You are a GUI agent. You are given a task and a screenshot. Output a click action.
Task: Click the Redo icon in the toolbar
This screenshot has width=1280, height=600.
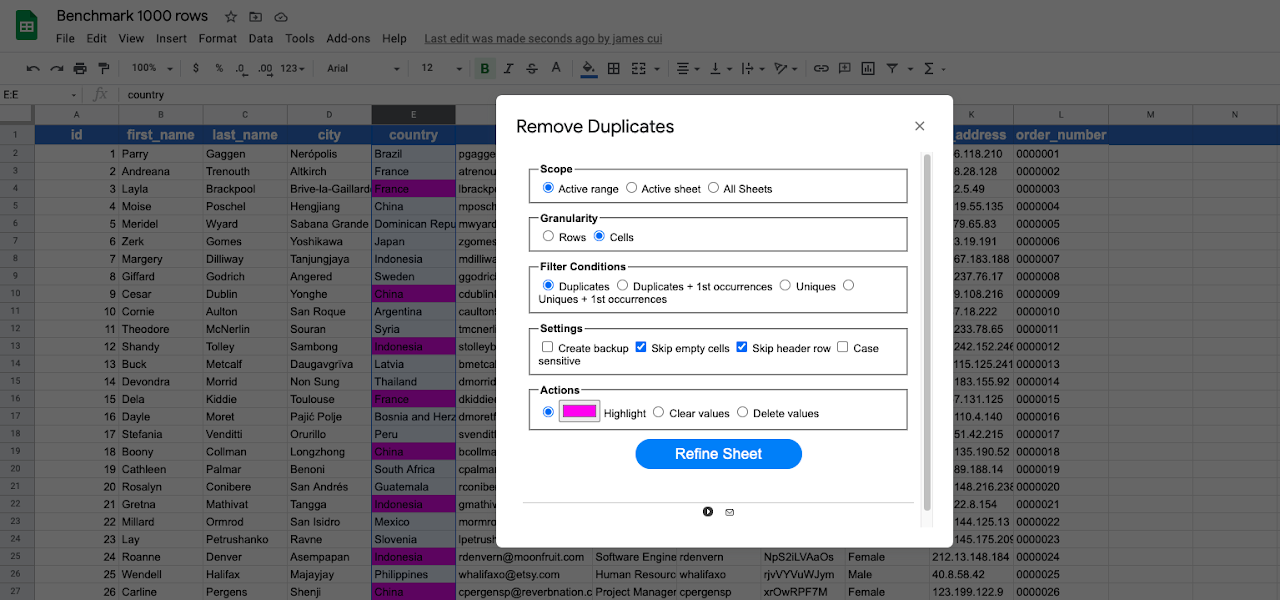(x=56, y=68)
